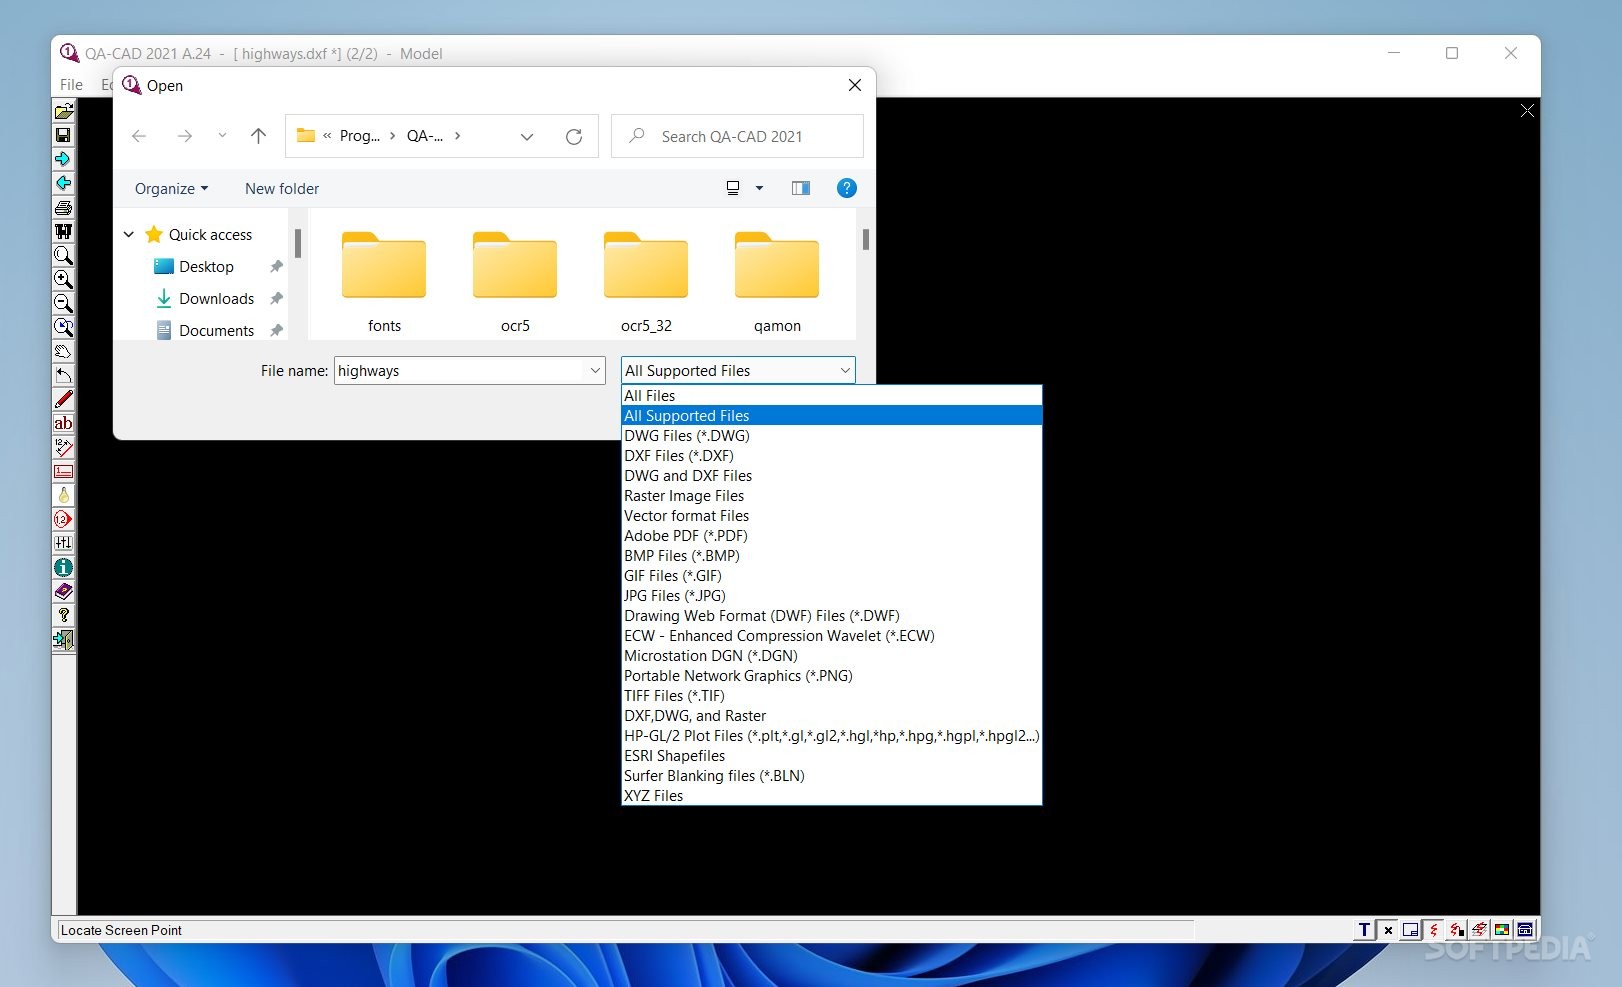This screenshot has width=1622, height=987.
Task: Click the zoom in plus magnifier icon
Action: click(63, 279)
